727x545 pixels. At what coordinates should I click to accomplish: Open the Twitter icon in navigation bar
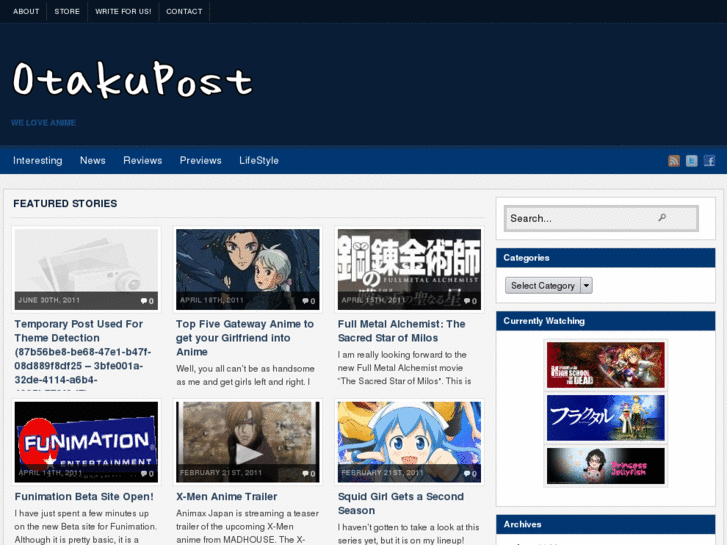coord(691,160)
